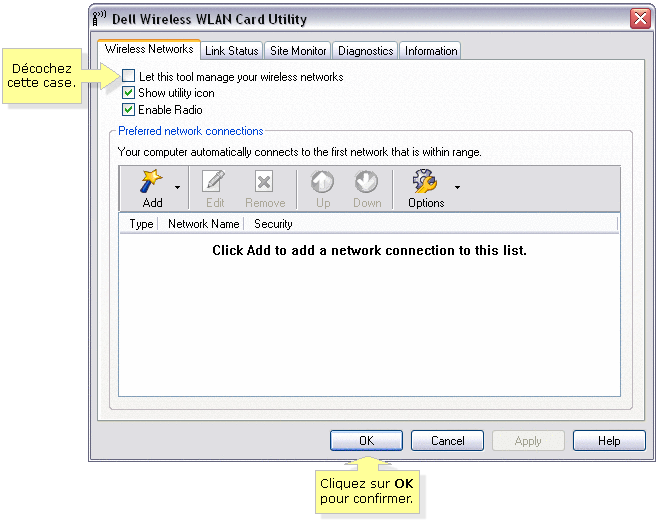Sort by the Type column header
The width and height of the screenshot is (660, 525).
[x=139, y=224]
